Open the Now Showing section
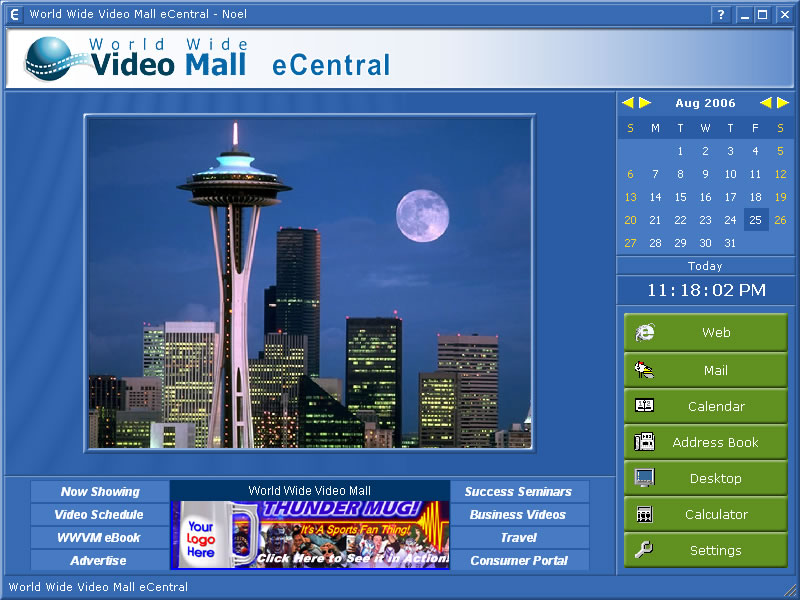 click(100, 492)
